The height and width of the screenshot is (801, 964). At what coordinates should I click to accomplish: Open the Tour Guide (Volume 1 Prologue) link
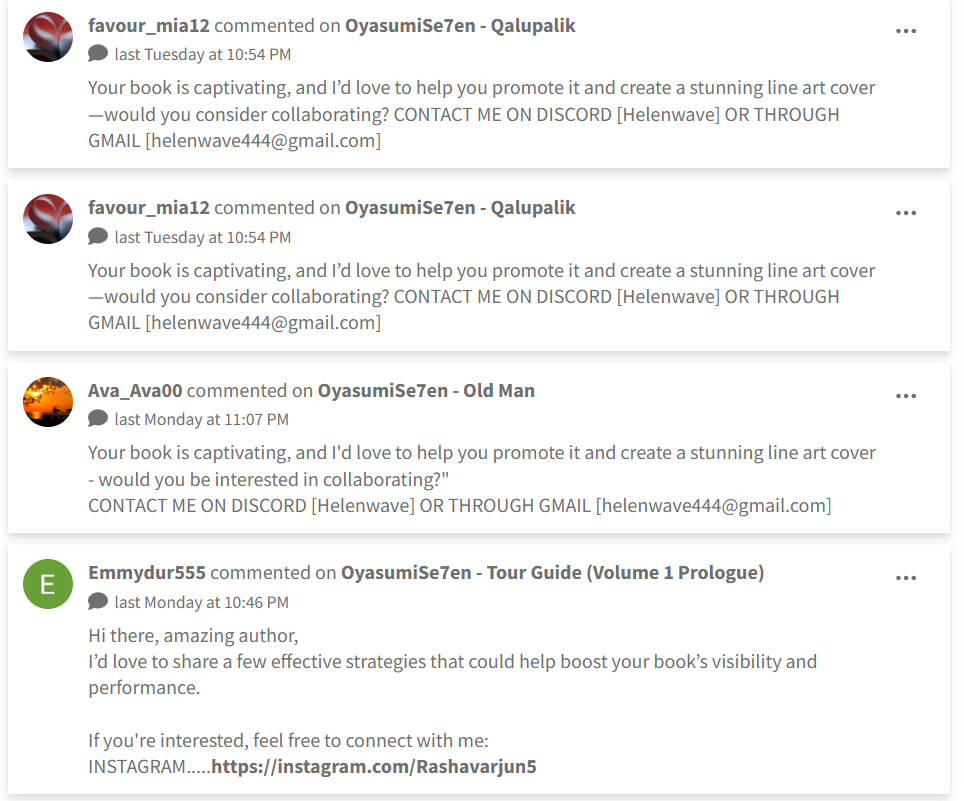tap(552, 573)
